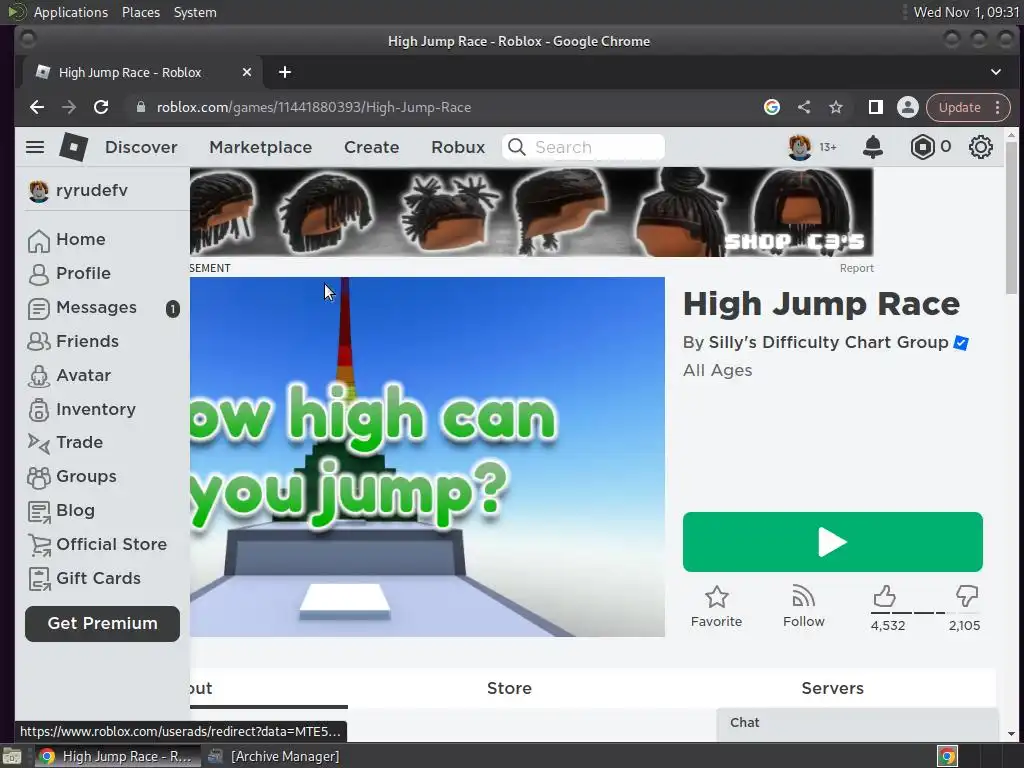Click the game thumbnail image
Screen dimensions: 1024x768
(427, 457)
